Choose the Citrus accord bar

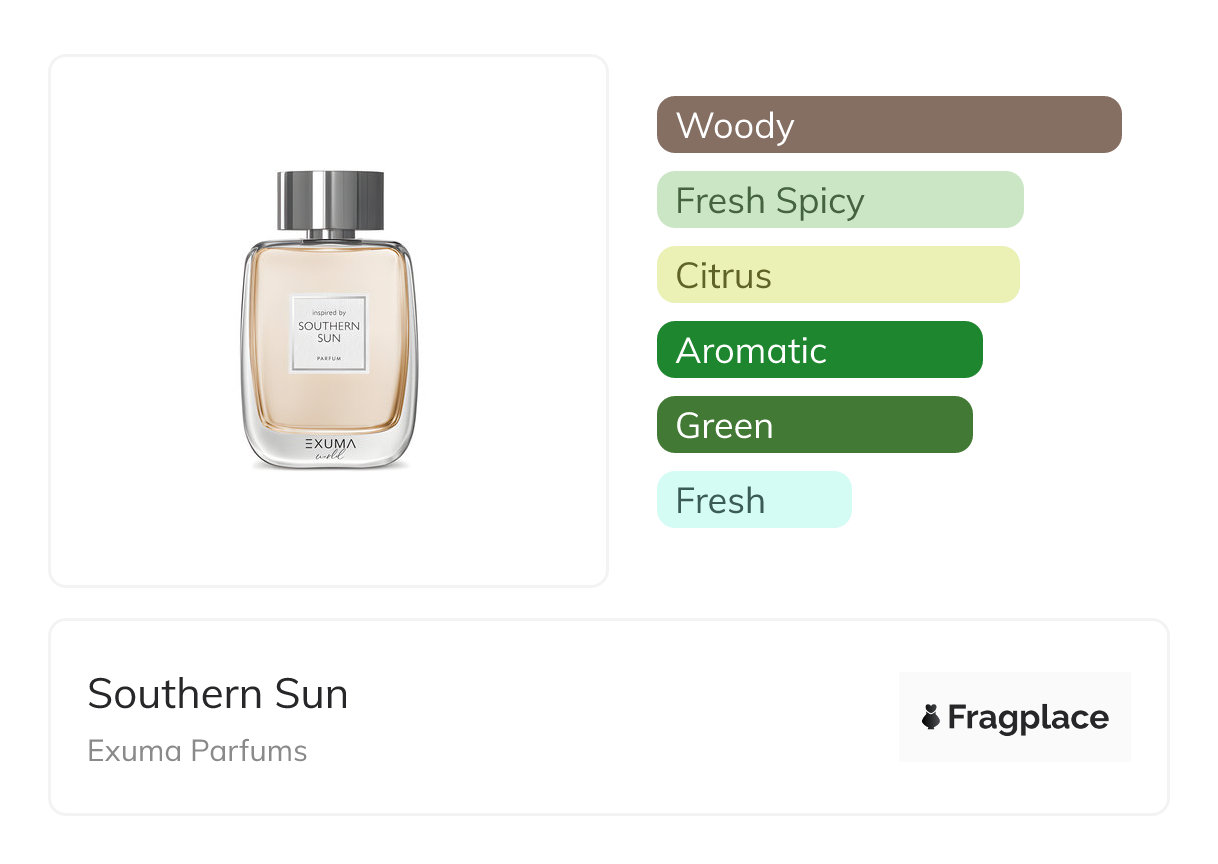[838, 275]
